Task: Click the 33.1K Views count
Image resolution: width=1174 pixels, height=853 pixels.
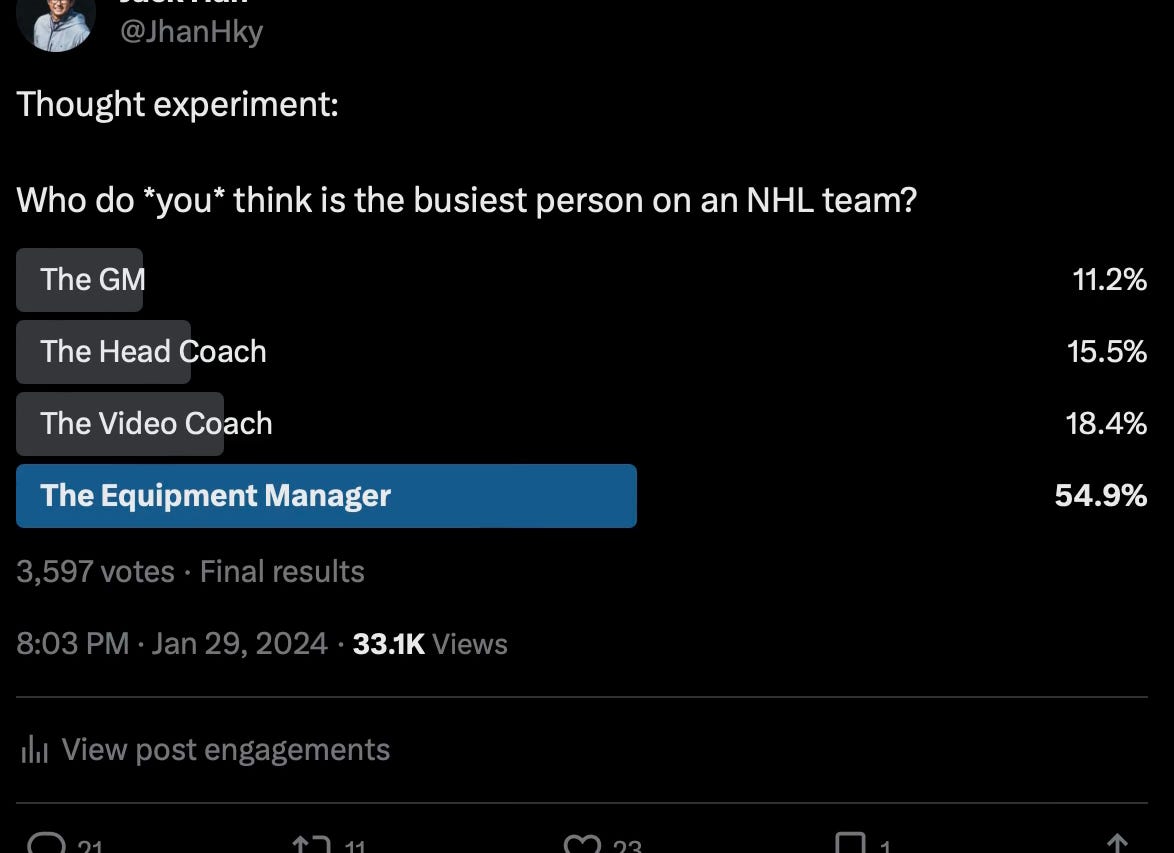Action: tap(430, 643)
